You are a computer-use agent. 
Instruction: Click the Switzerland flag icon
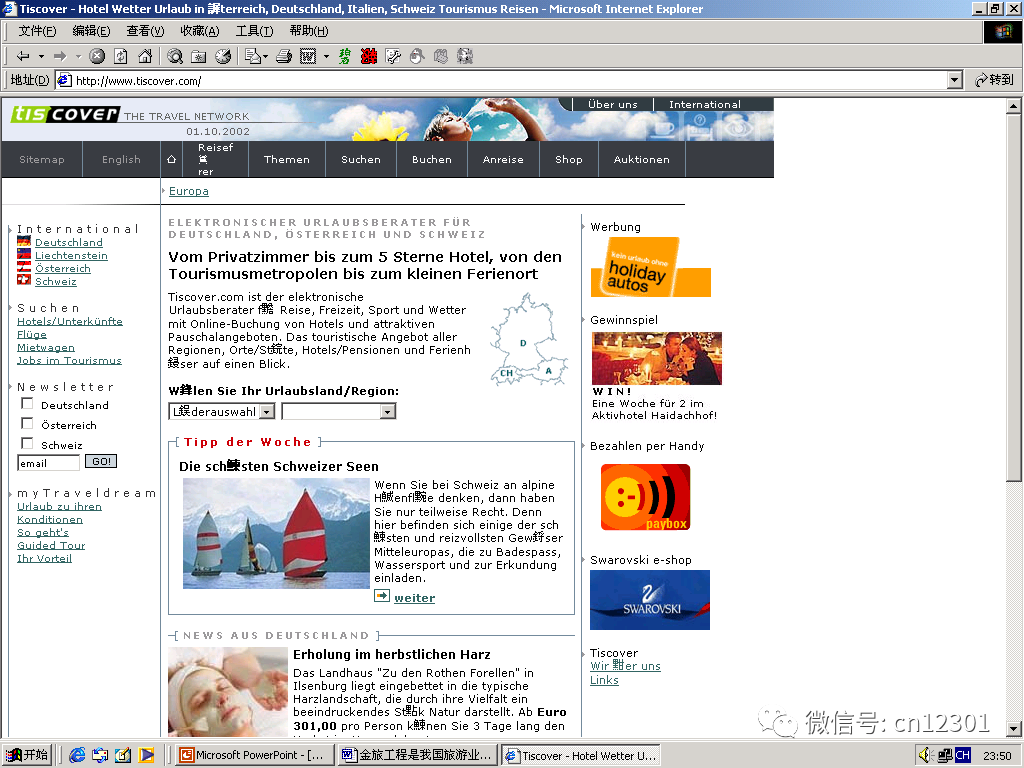coord(24,280)
